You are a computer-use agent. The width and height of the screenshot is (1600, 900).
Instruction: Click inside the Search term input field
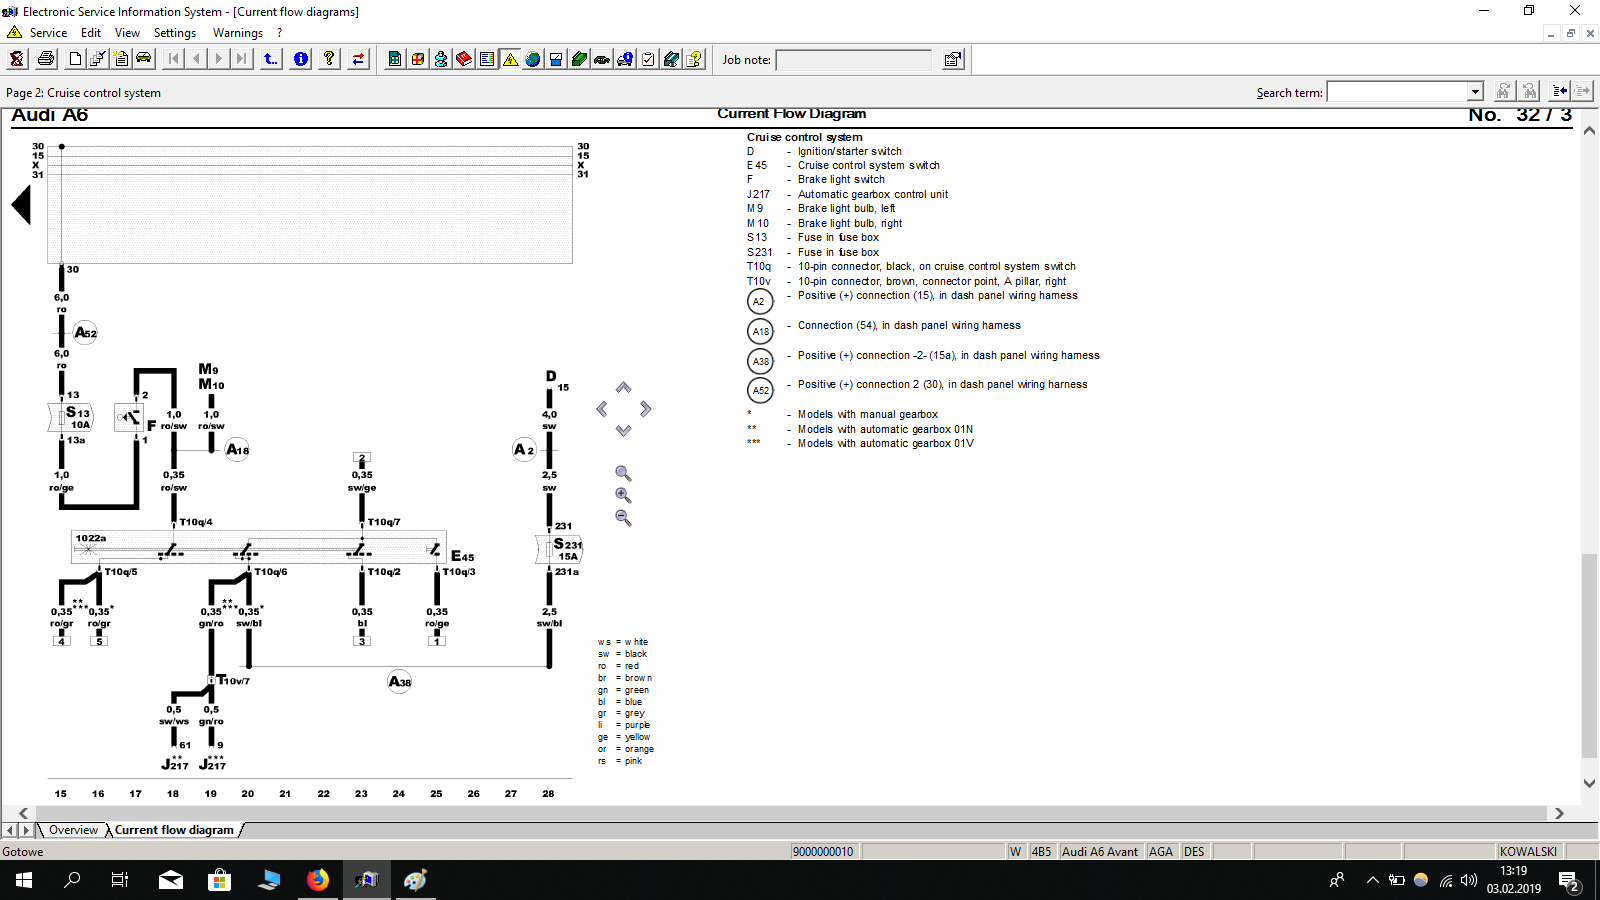[1397, 92]
